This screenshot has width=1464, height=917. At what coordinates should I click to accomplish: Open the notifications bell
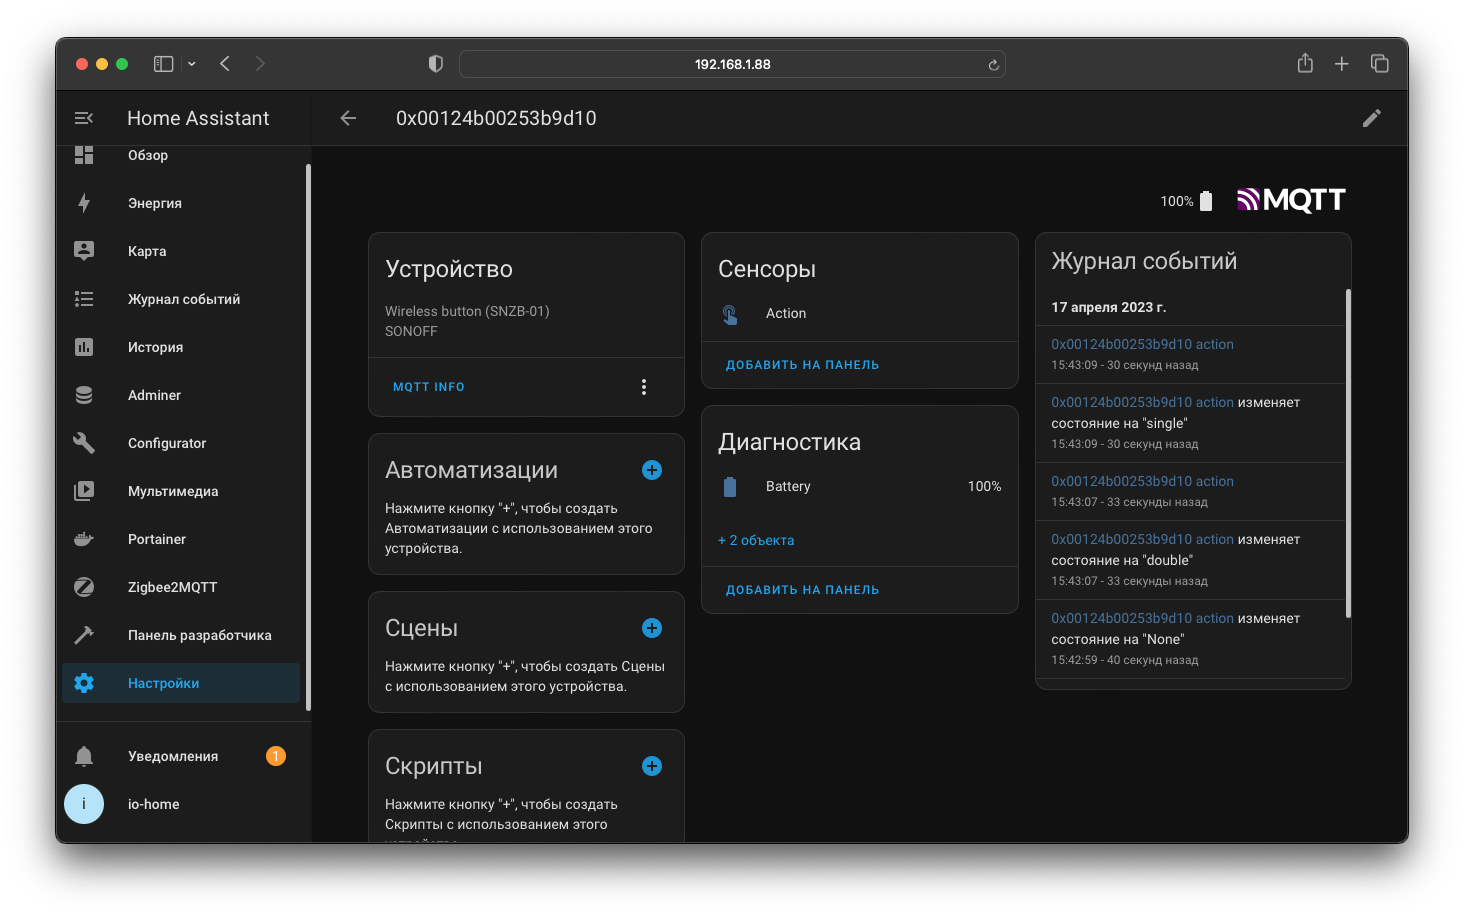(x=84, y=756)
